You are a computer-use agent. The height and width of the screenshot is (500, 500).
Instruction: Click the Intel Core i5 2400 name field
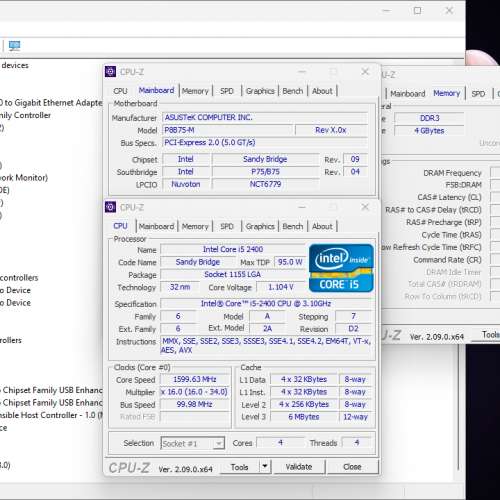click(x=233, y=249)
